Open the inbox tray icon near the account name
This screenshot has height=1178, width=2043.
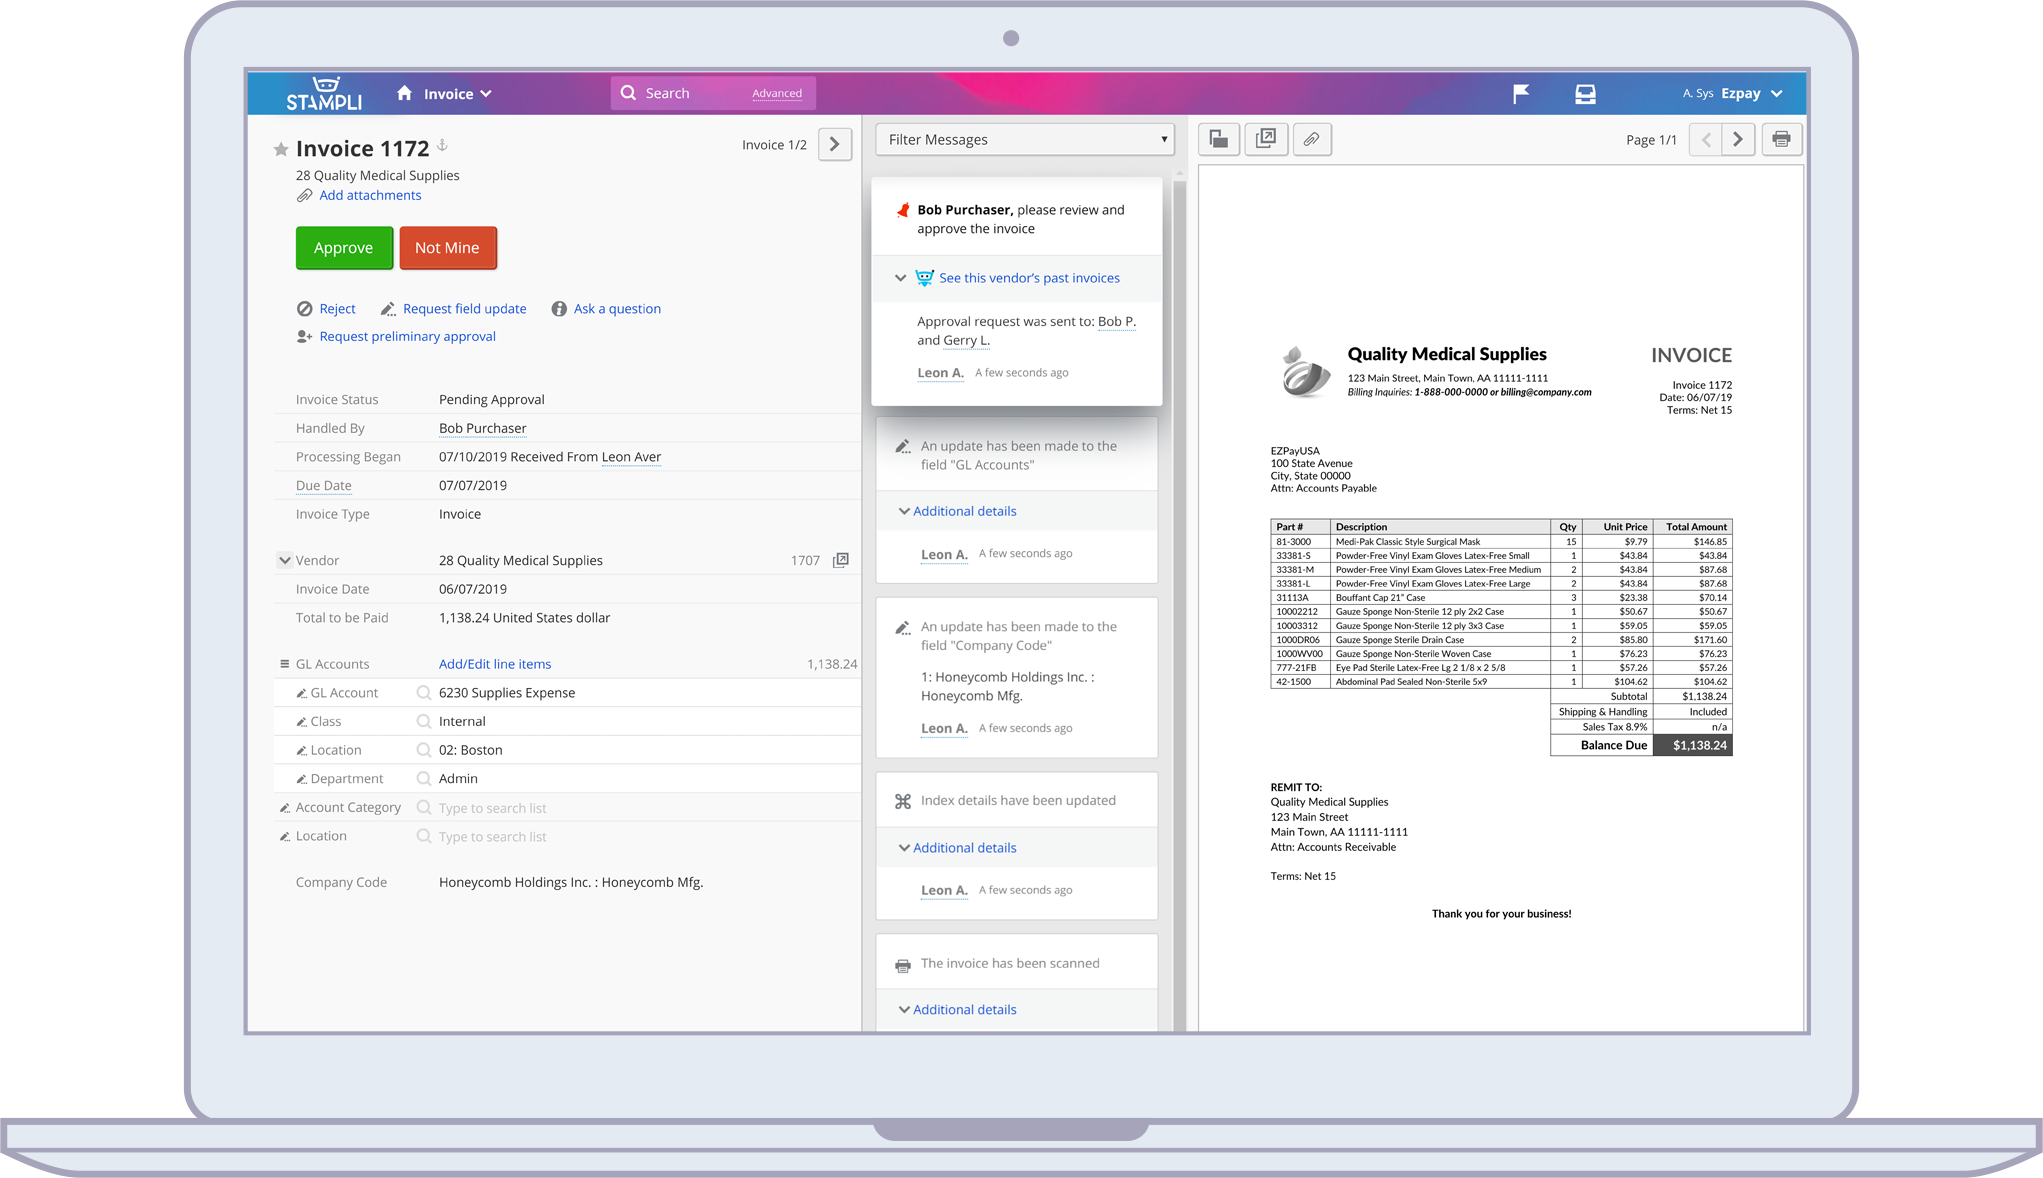click(x=1585, y=93)
